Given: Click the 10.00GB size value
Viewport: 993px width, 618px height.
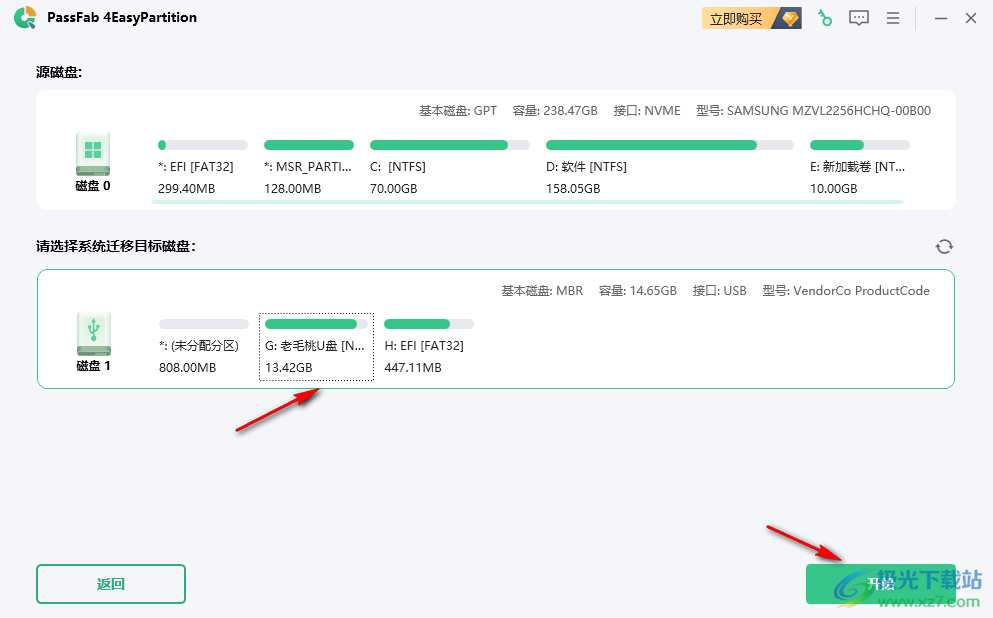Looking at the screenshot, I should (x=833, y=189).
